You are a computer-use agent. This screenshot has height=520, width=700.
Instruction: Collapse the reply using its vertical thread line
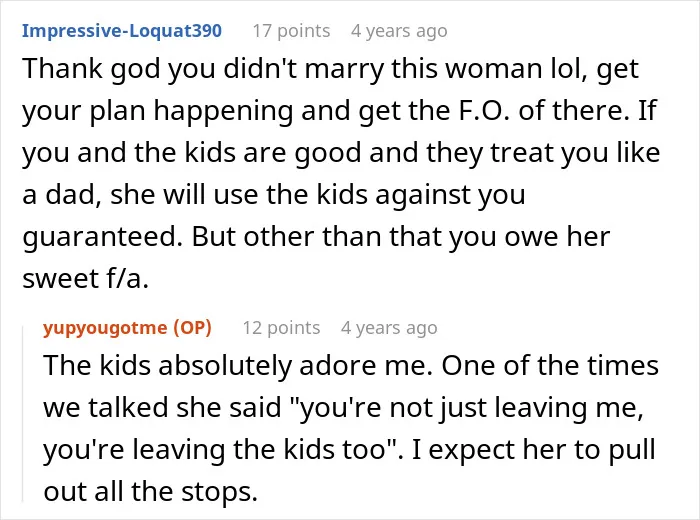(23, 414)
